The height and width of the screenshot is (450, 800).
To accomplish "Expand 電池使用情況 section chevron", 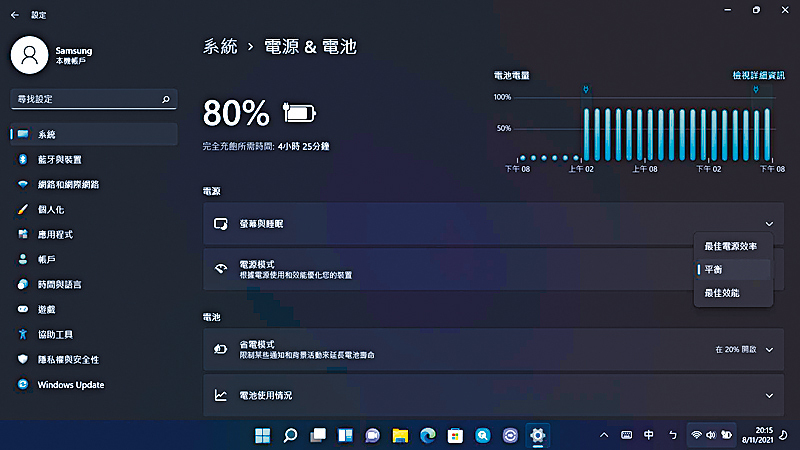I will pyautogui.click(x=769, y=395).
